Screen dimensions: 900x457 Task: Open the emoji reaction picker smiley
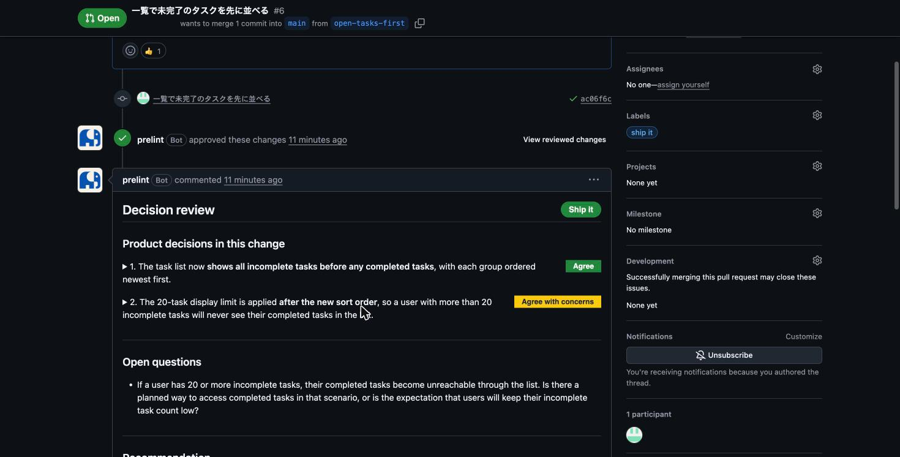click(130, 51)
